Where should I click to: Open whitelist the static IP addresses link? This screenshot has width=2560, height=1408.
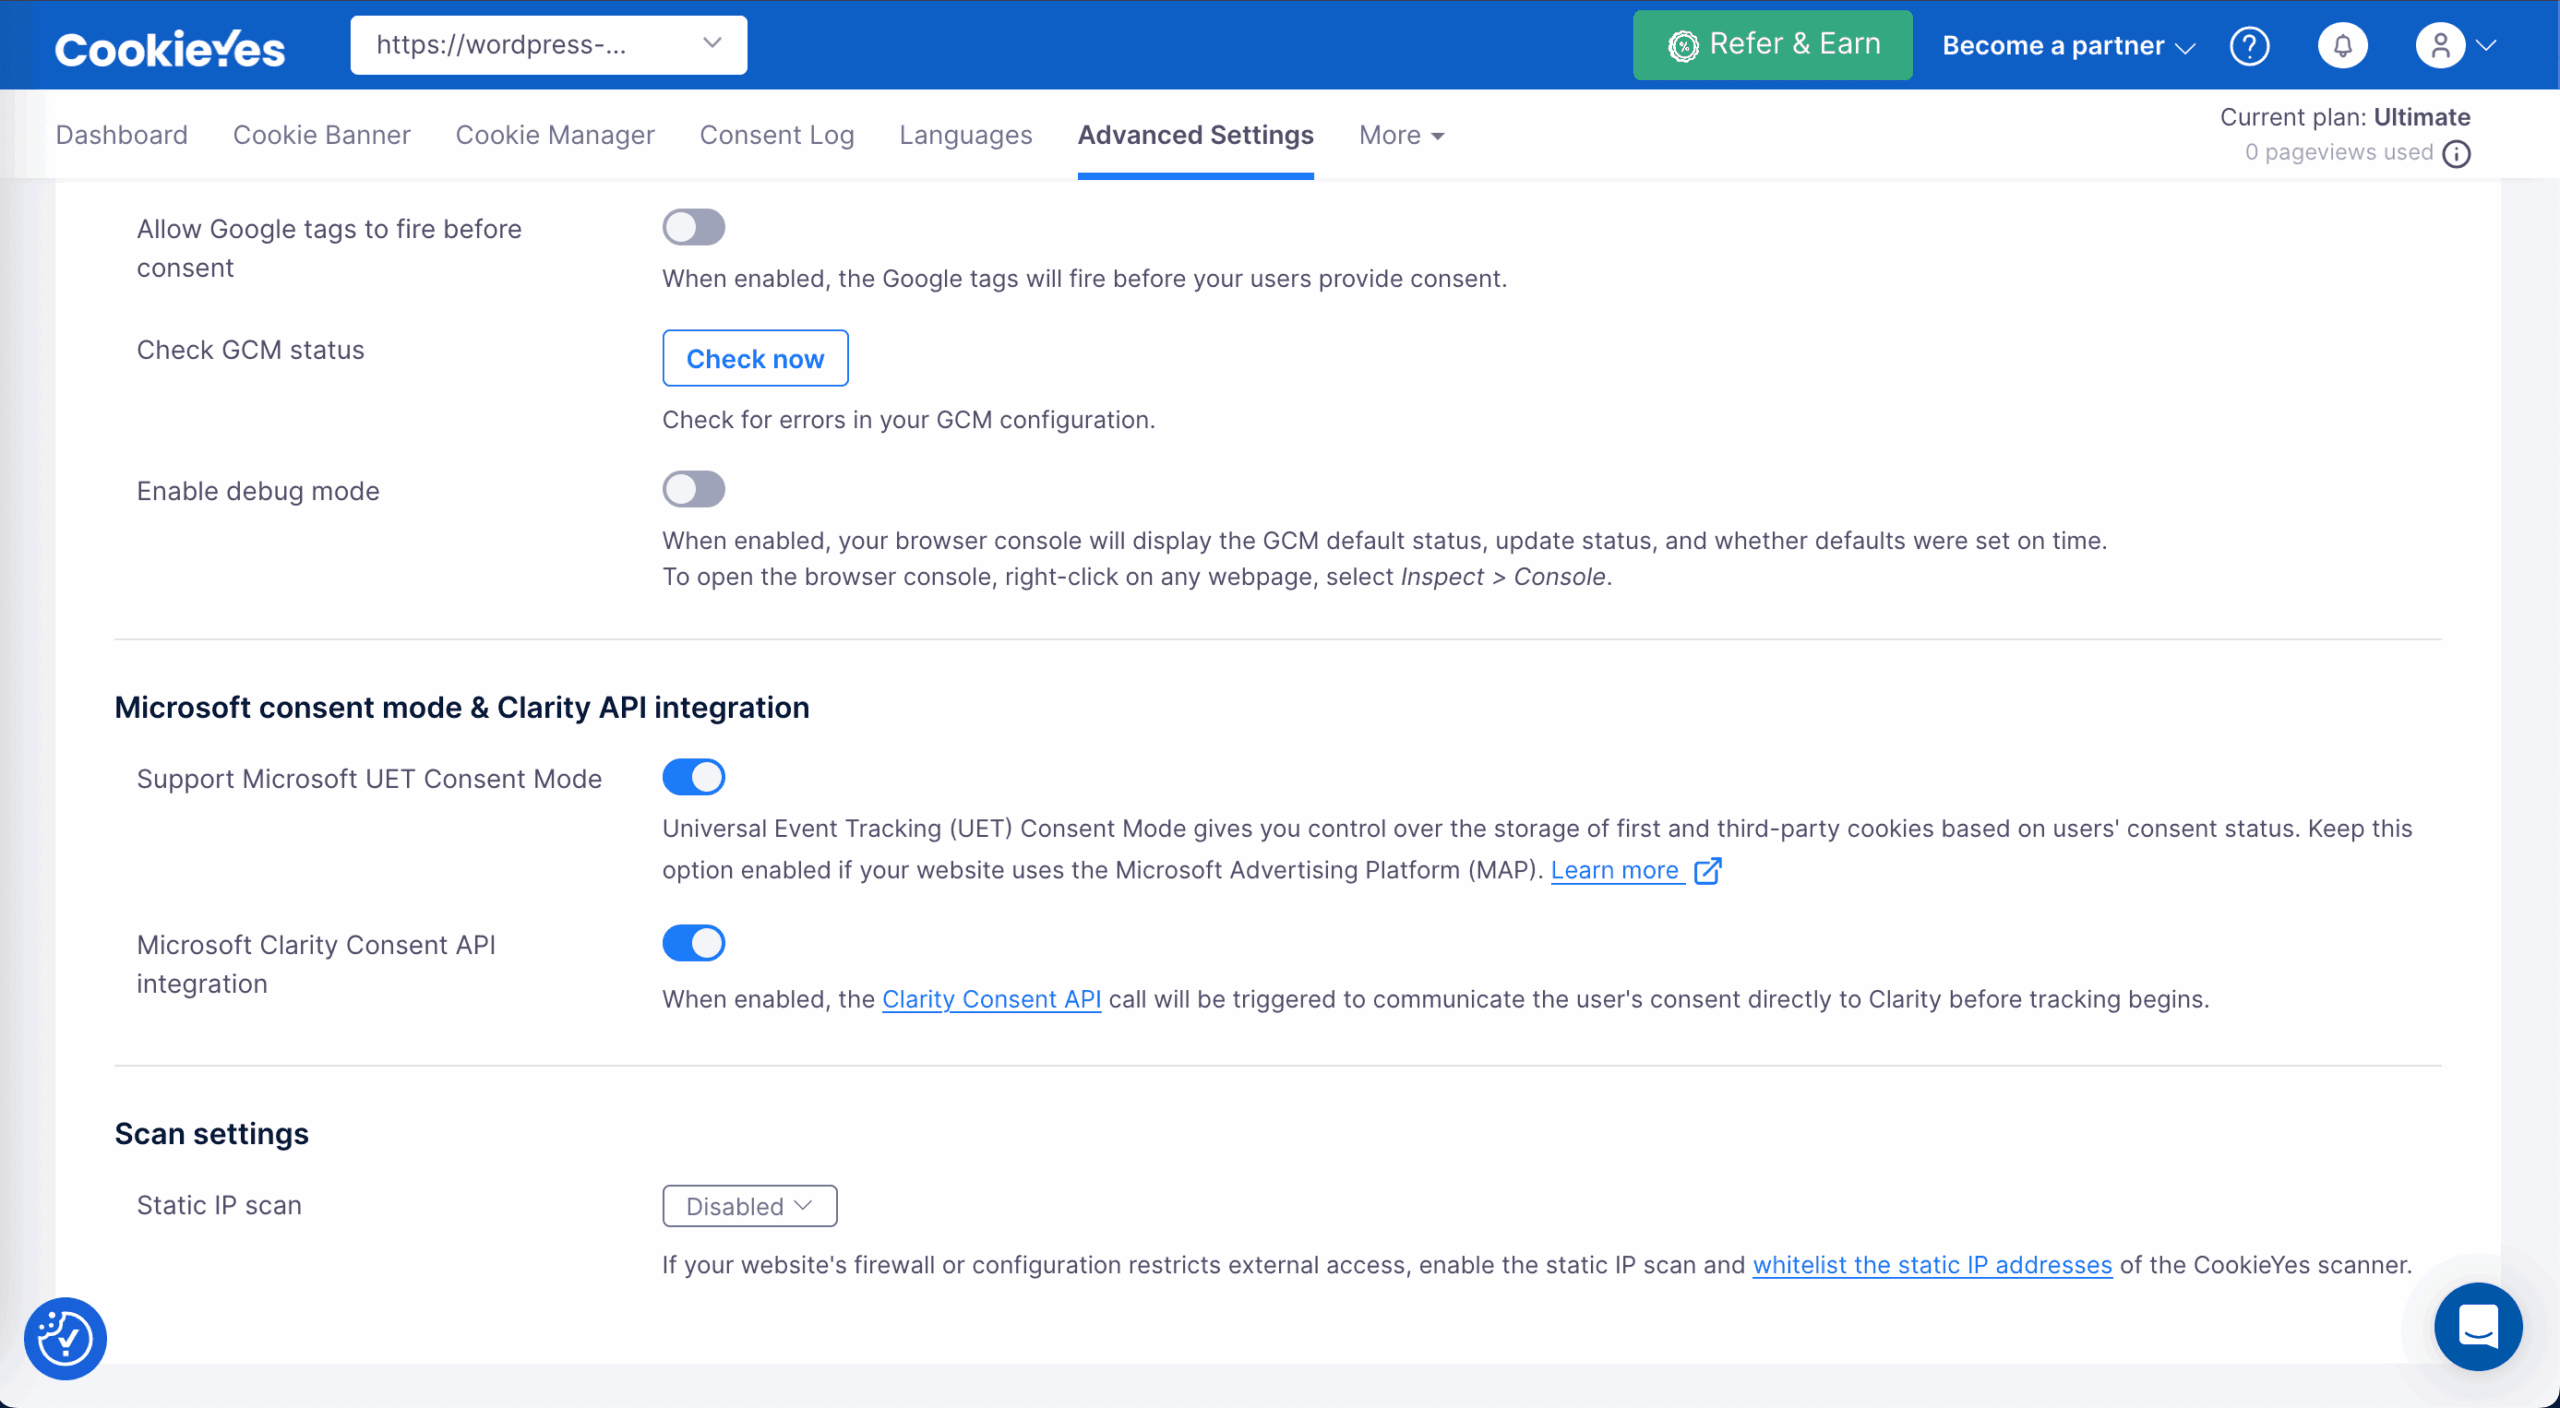click(x=1932, y=1265)
